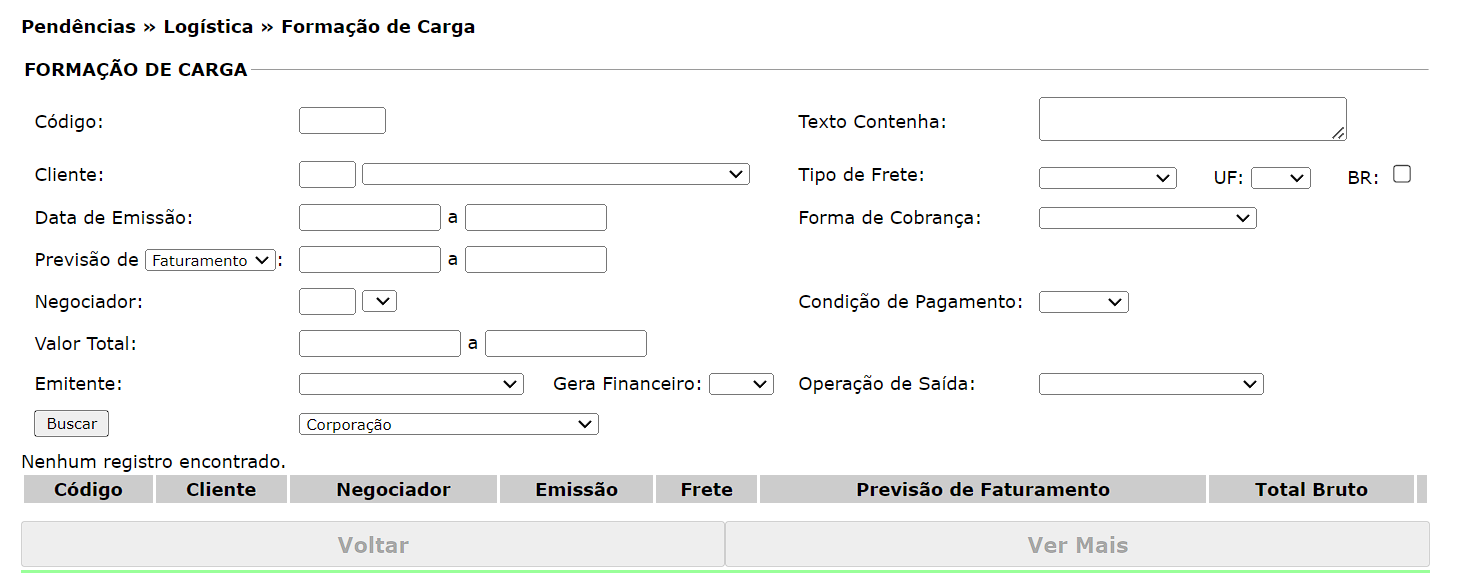The image size is (1468, 583).
Task: Open the Negociador dropdown
Action: point(380,301)
